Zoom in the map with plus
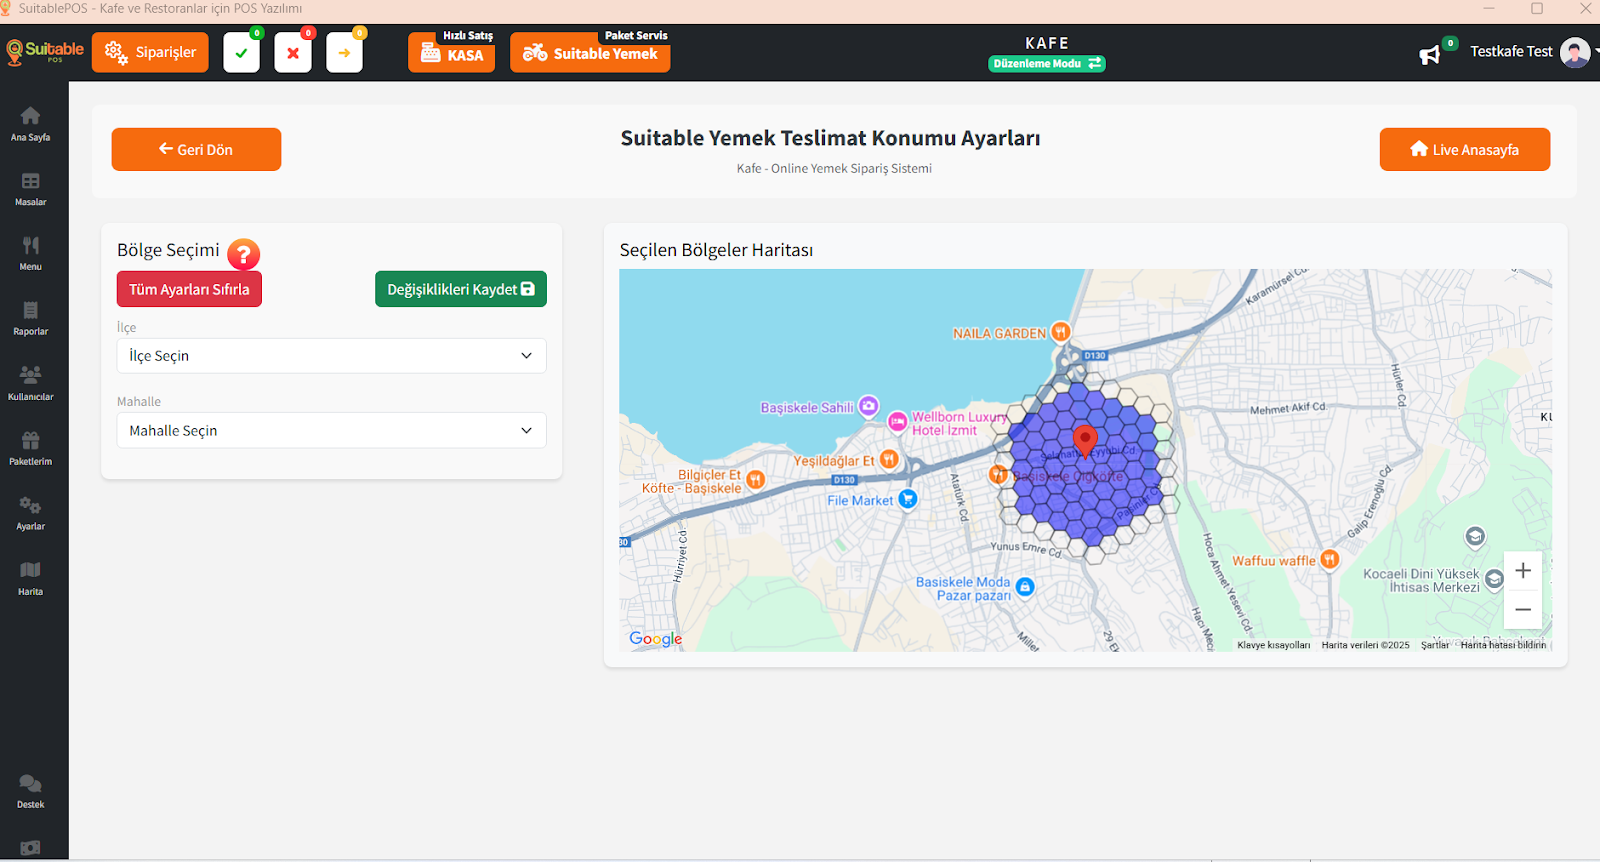The width and height of the screenshot is (1600, 862). (1523, 571)
